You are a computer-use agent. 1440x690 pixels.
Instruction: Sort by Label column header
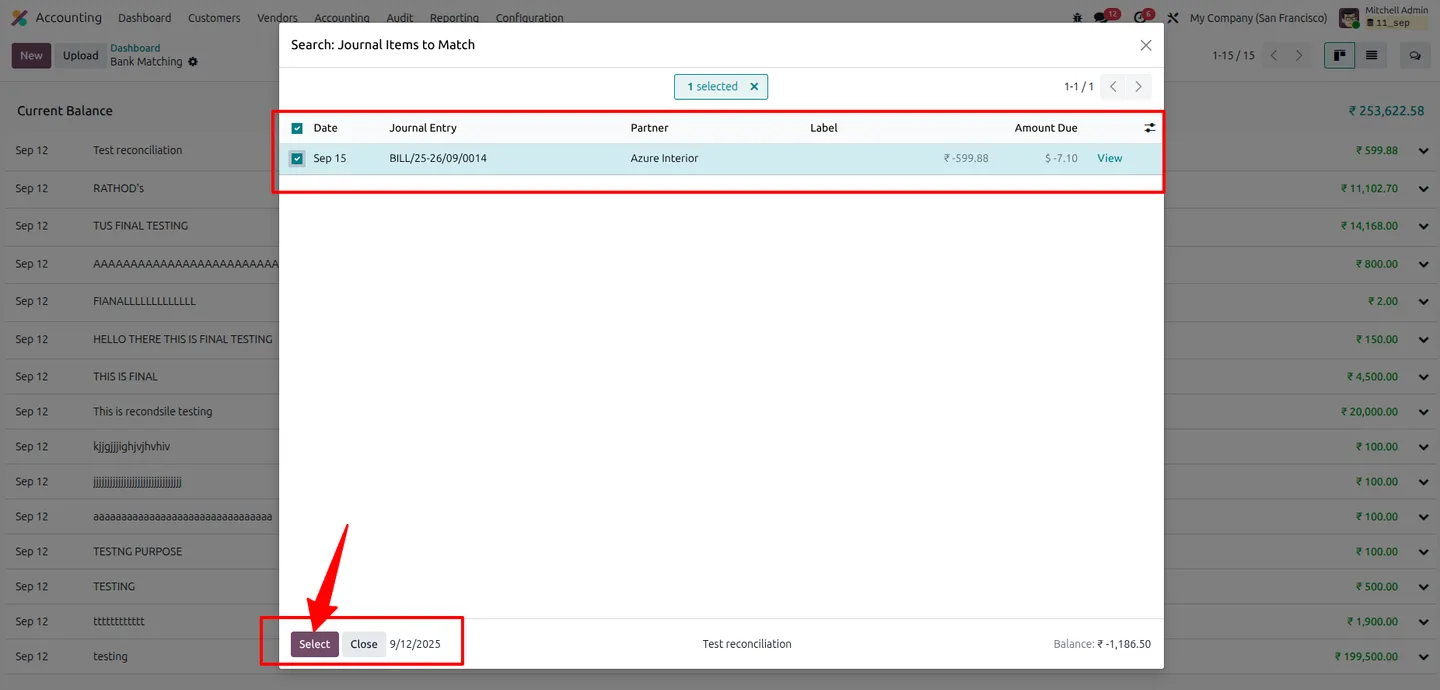[823, 128]
